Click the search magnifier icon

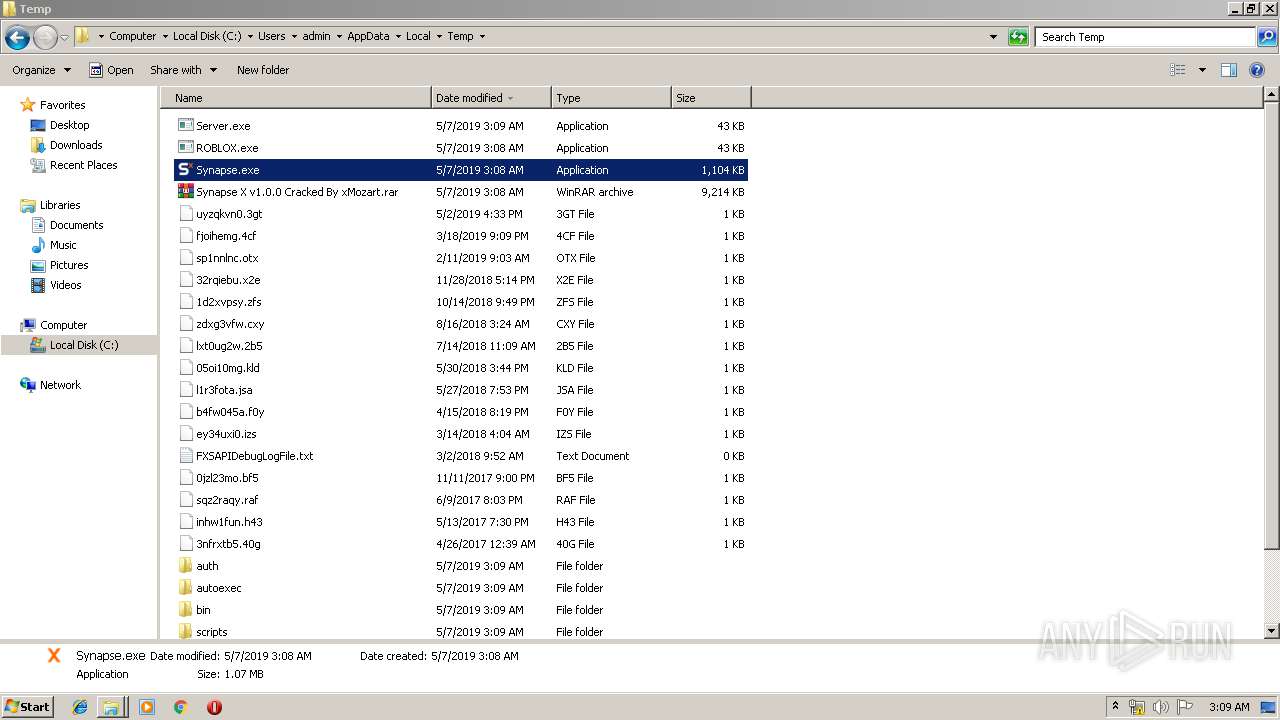(1267, 37)
